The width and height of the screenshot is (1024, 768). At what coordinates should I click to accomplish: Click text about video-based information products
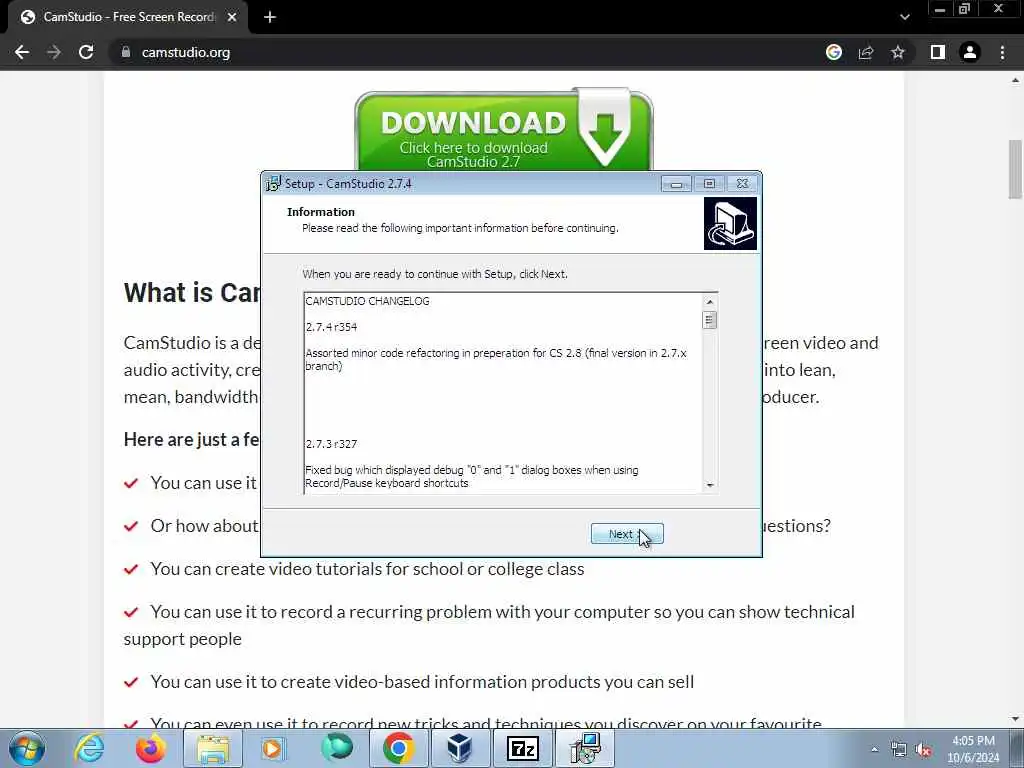coord(422,682)
